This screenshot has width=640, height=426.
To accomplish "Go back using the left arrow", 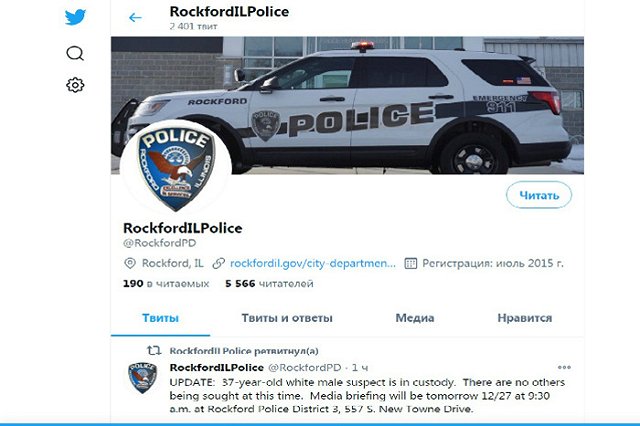I will [x=135, y=18].
